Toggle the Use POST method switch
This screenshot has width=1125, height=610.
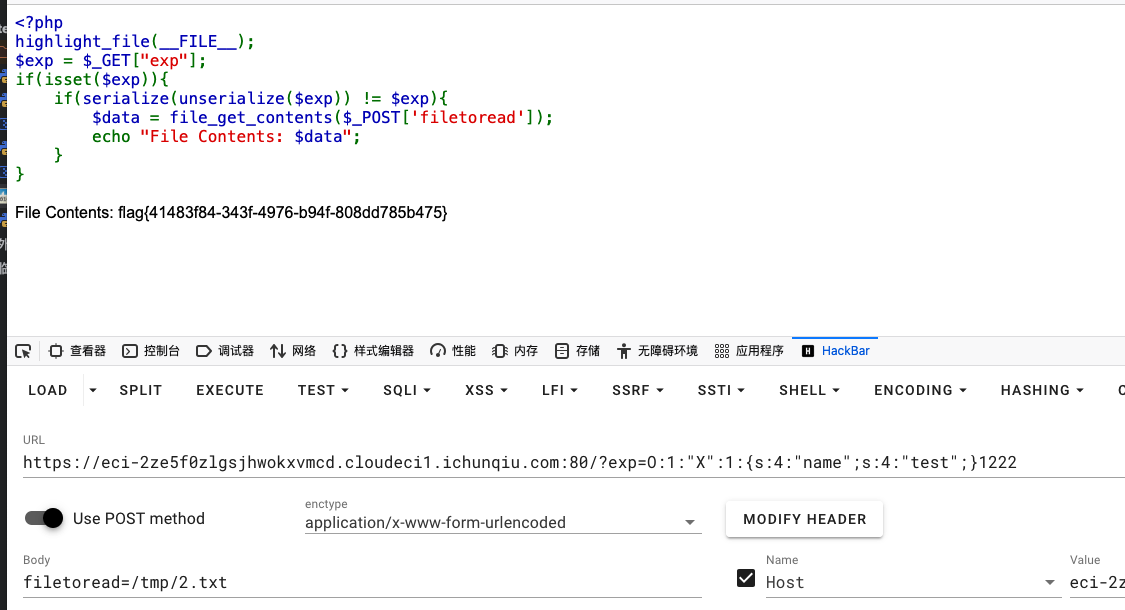[x=45, y=518]
